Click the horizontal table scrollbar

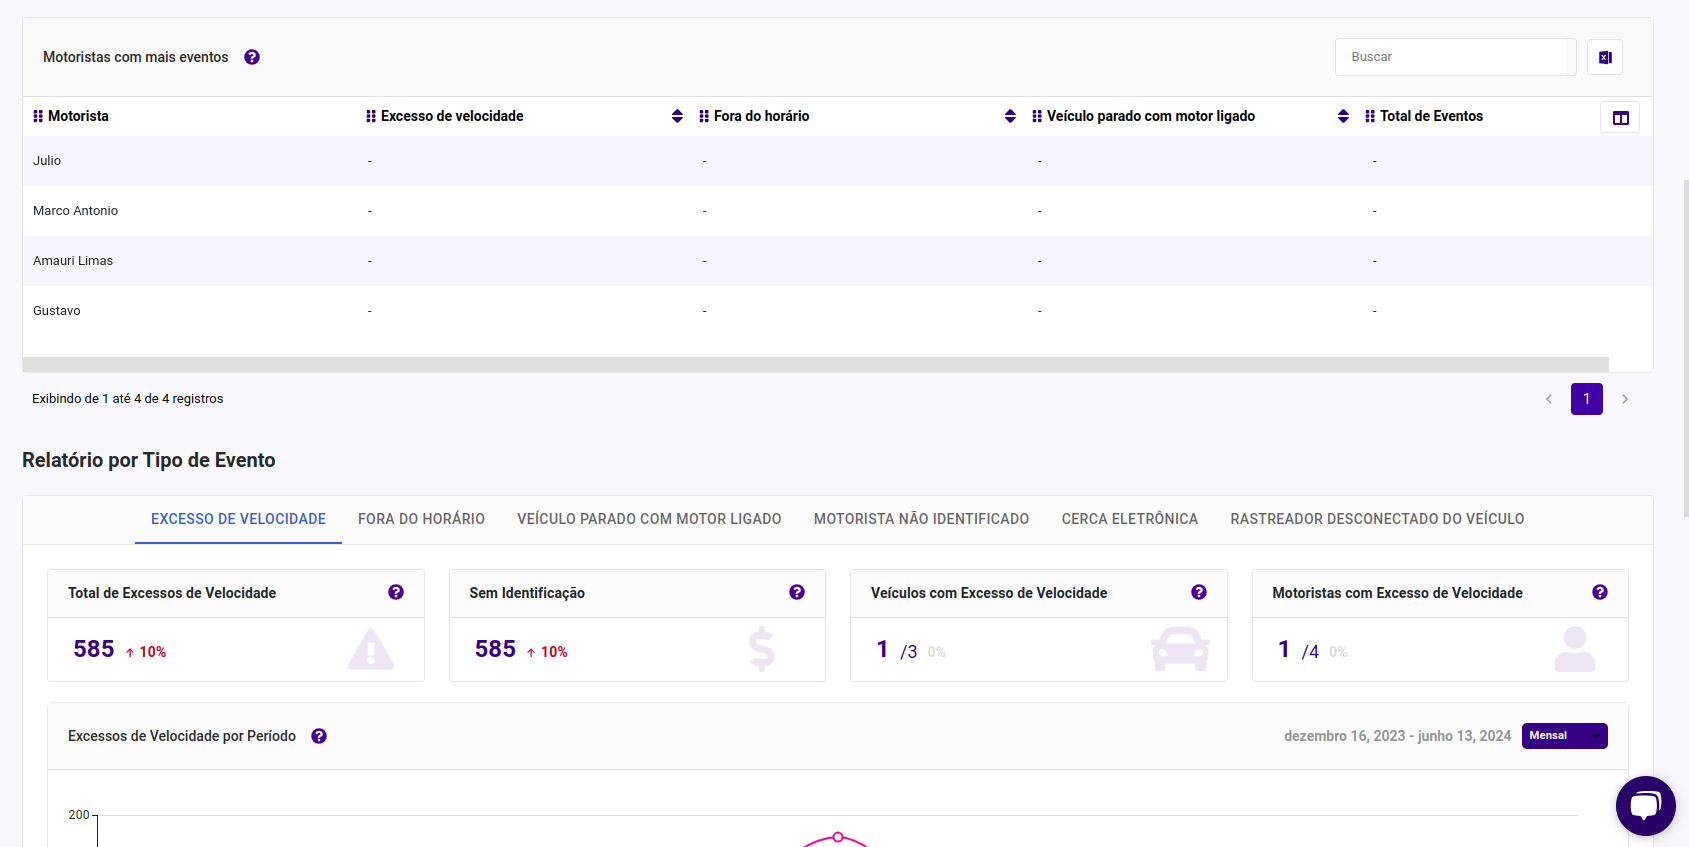coord(815,365)
